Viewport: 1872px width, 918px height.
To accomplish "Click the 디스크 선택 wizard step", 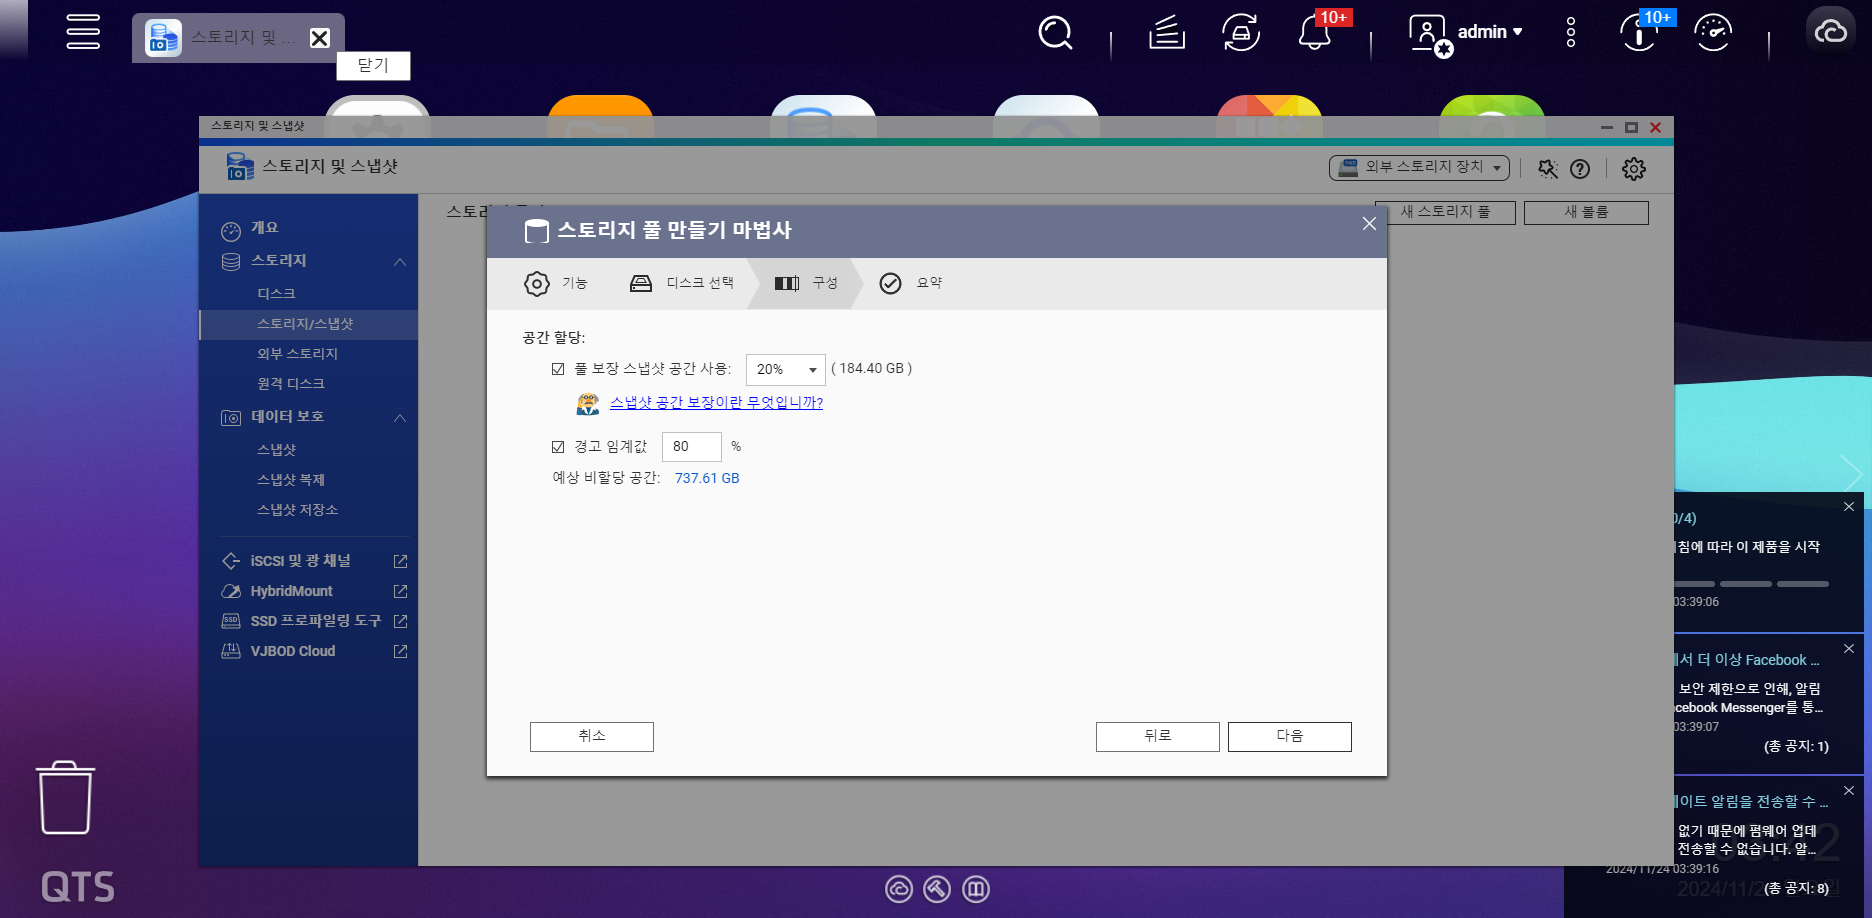I will [x=682, y=284].
